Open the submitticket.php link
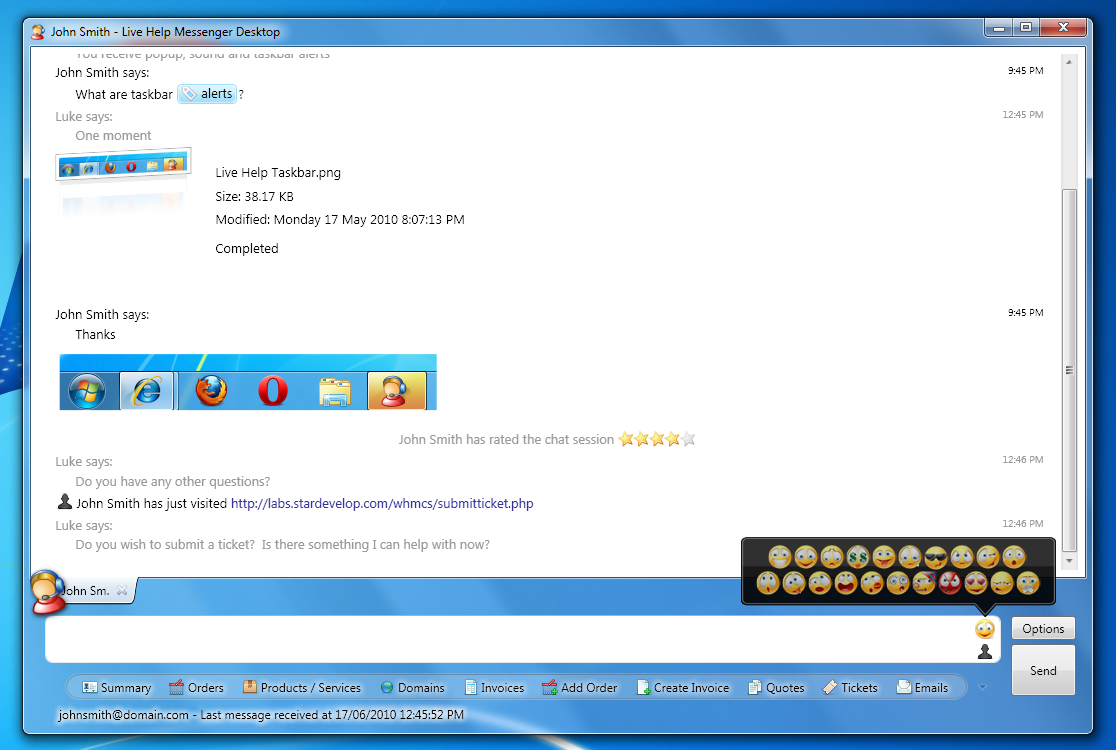Screen dimensions: 1116x750 pyautogui.click(x=382, y=504)
